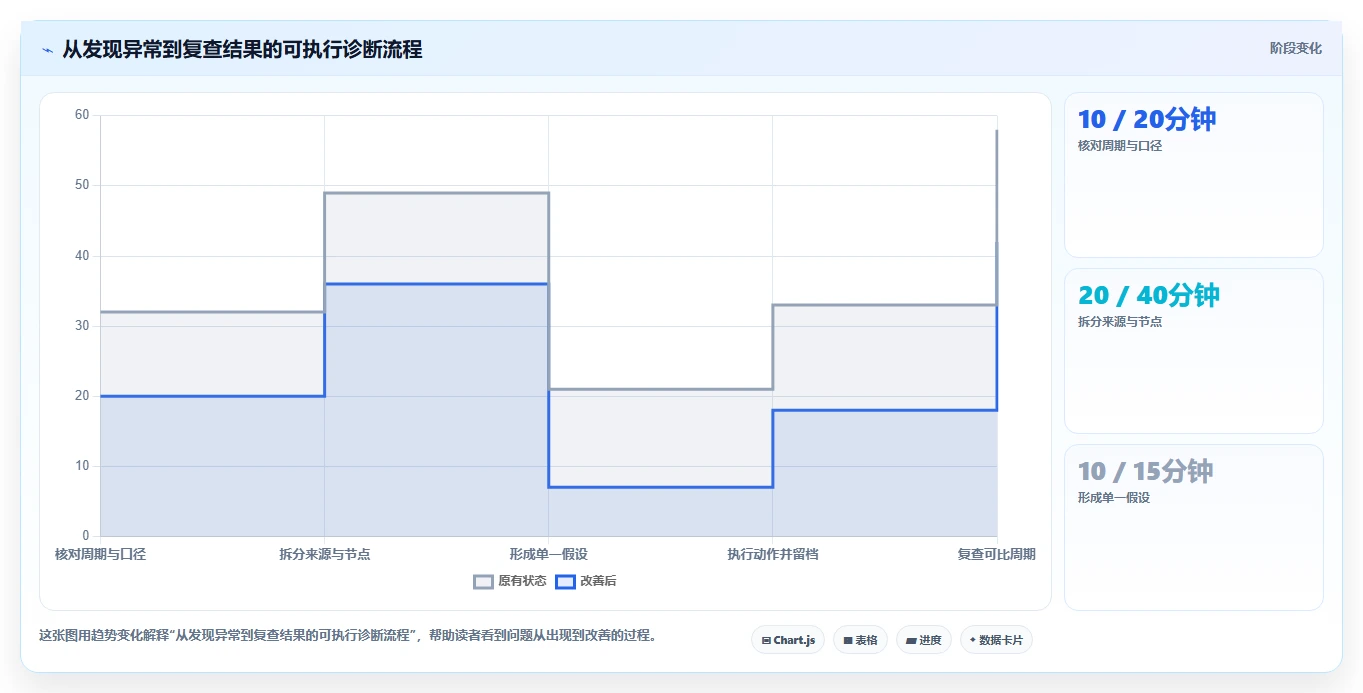Screen dimensions: 1363x693
Task: Click card caption 拆分来源与节点
Action: [x=1120, y=322]
